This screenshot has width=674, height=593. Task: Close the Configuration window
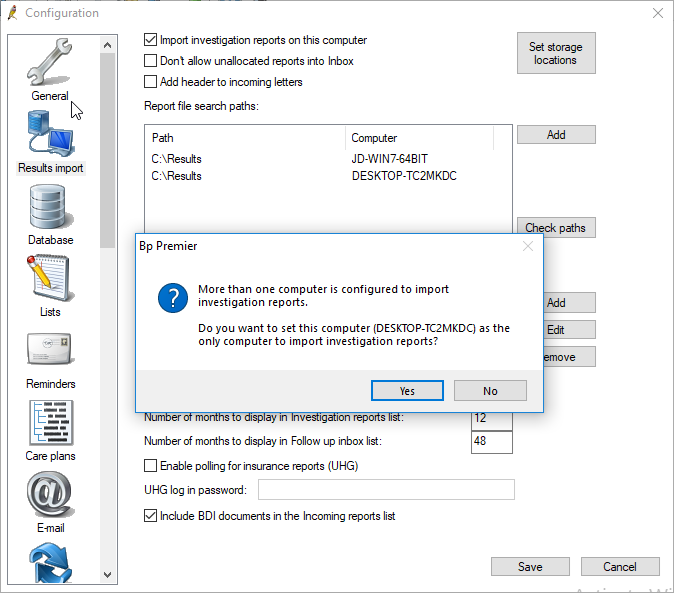[x=658, y=13]
